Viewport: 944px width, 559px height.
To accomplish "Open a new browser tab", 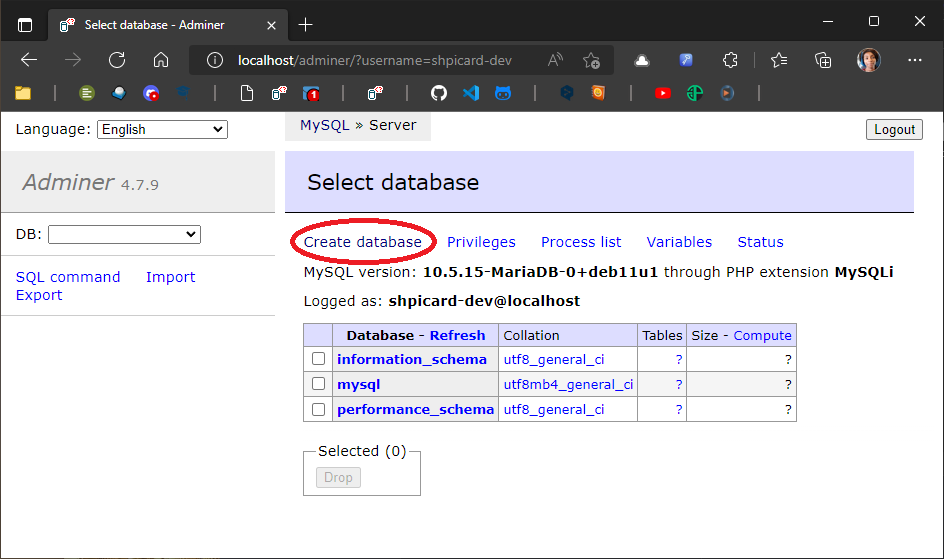I will coord(305,25).
